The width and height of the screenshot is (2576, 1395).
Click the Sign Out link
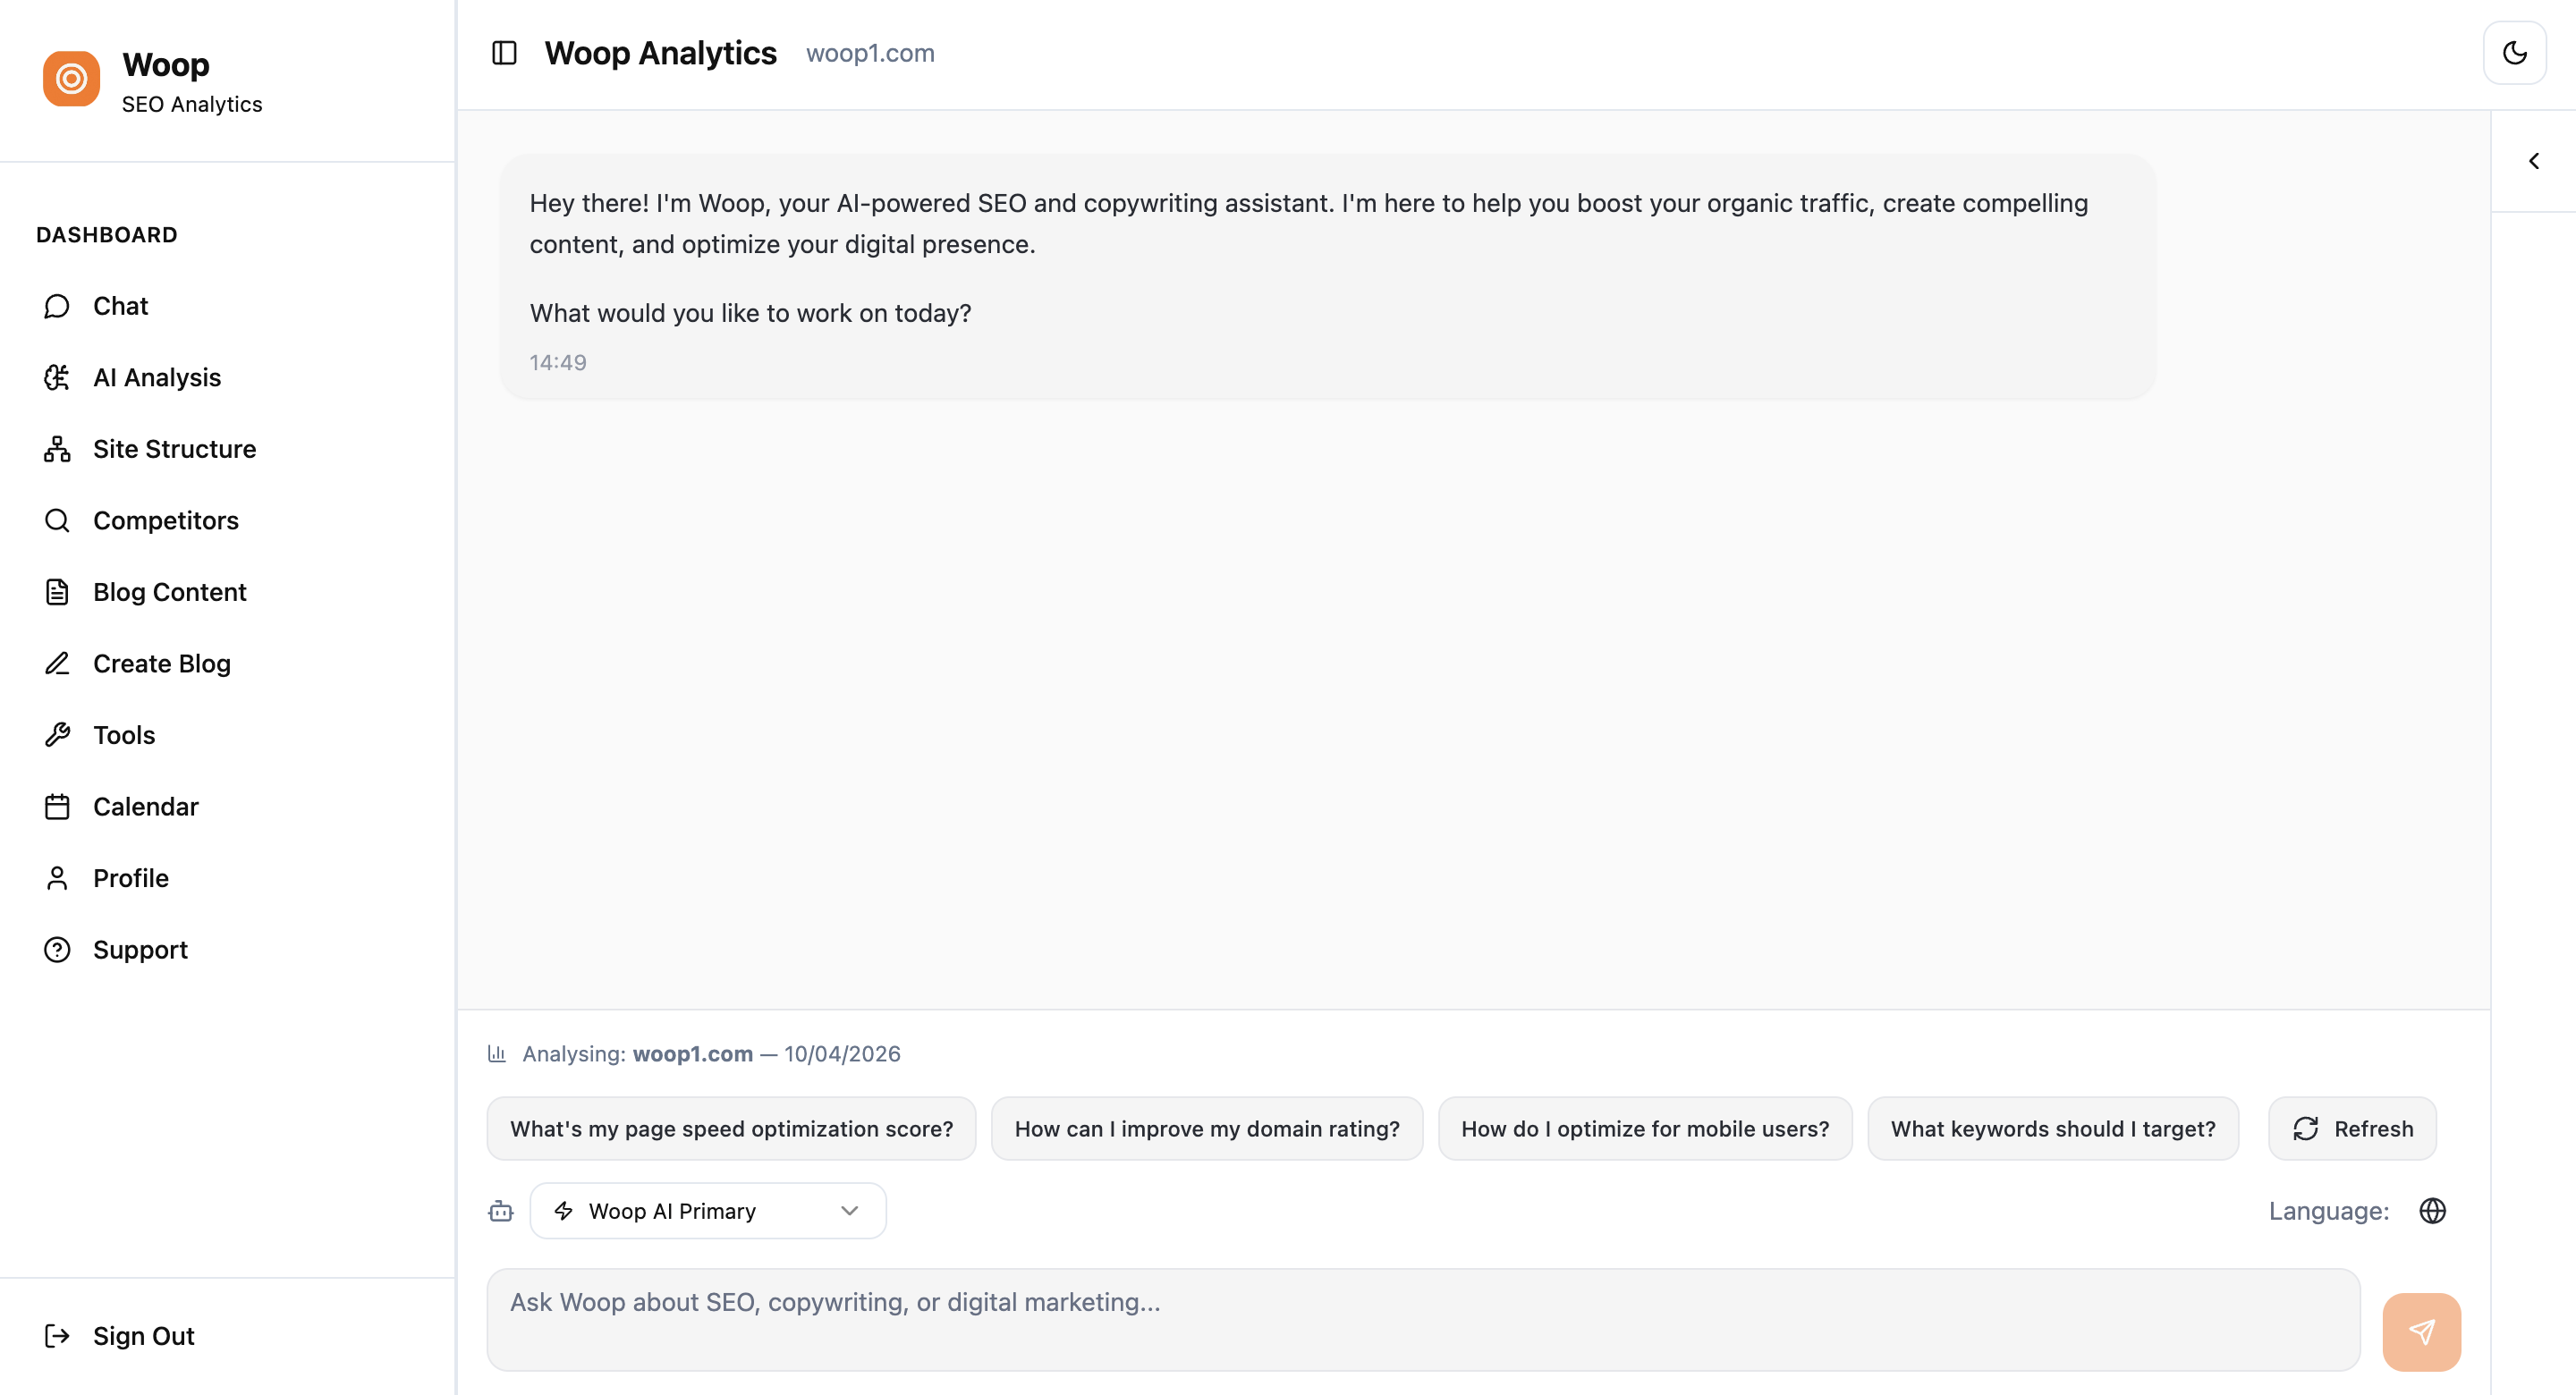click(x=143, y=1336)
